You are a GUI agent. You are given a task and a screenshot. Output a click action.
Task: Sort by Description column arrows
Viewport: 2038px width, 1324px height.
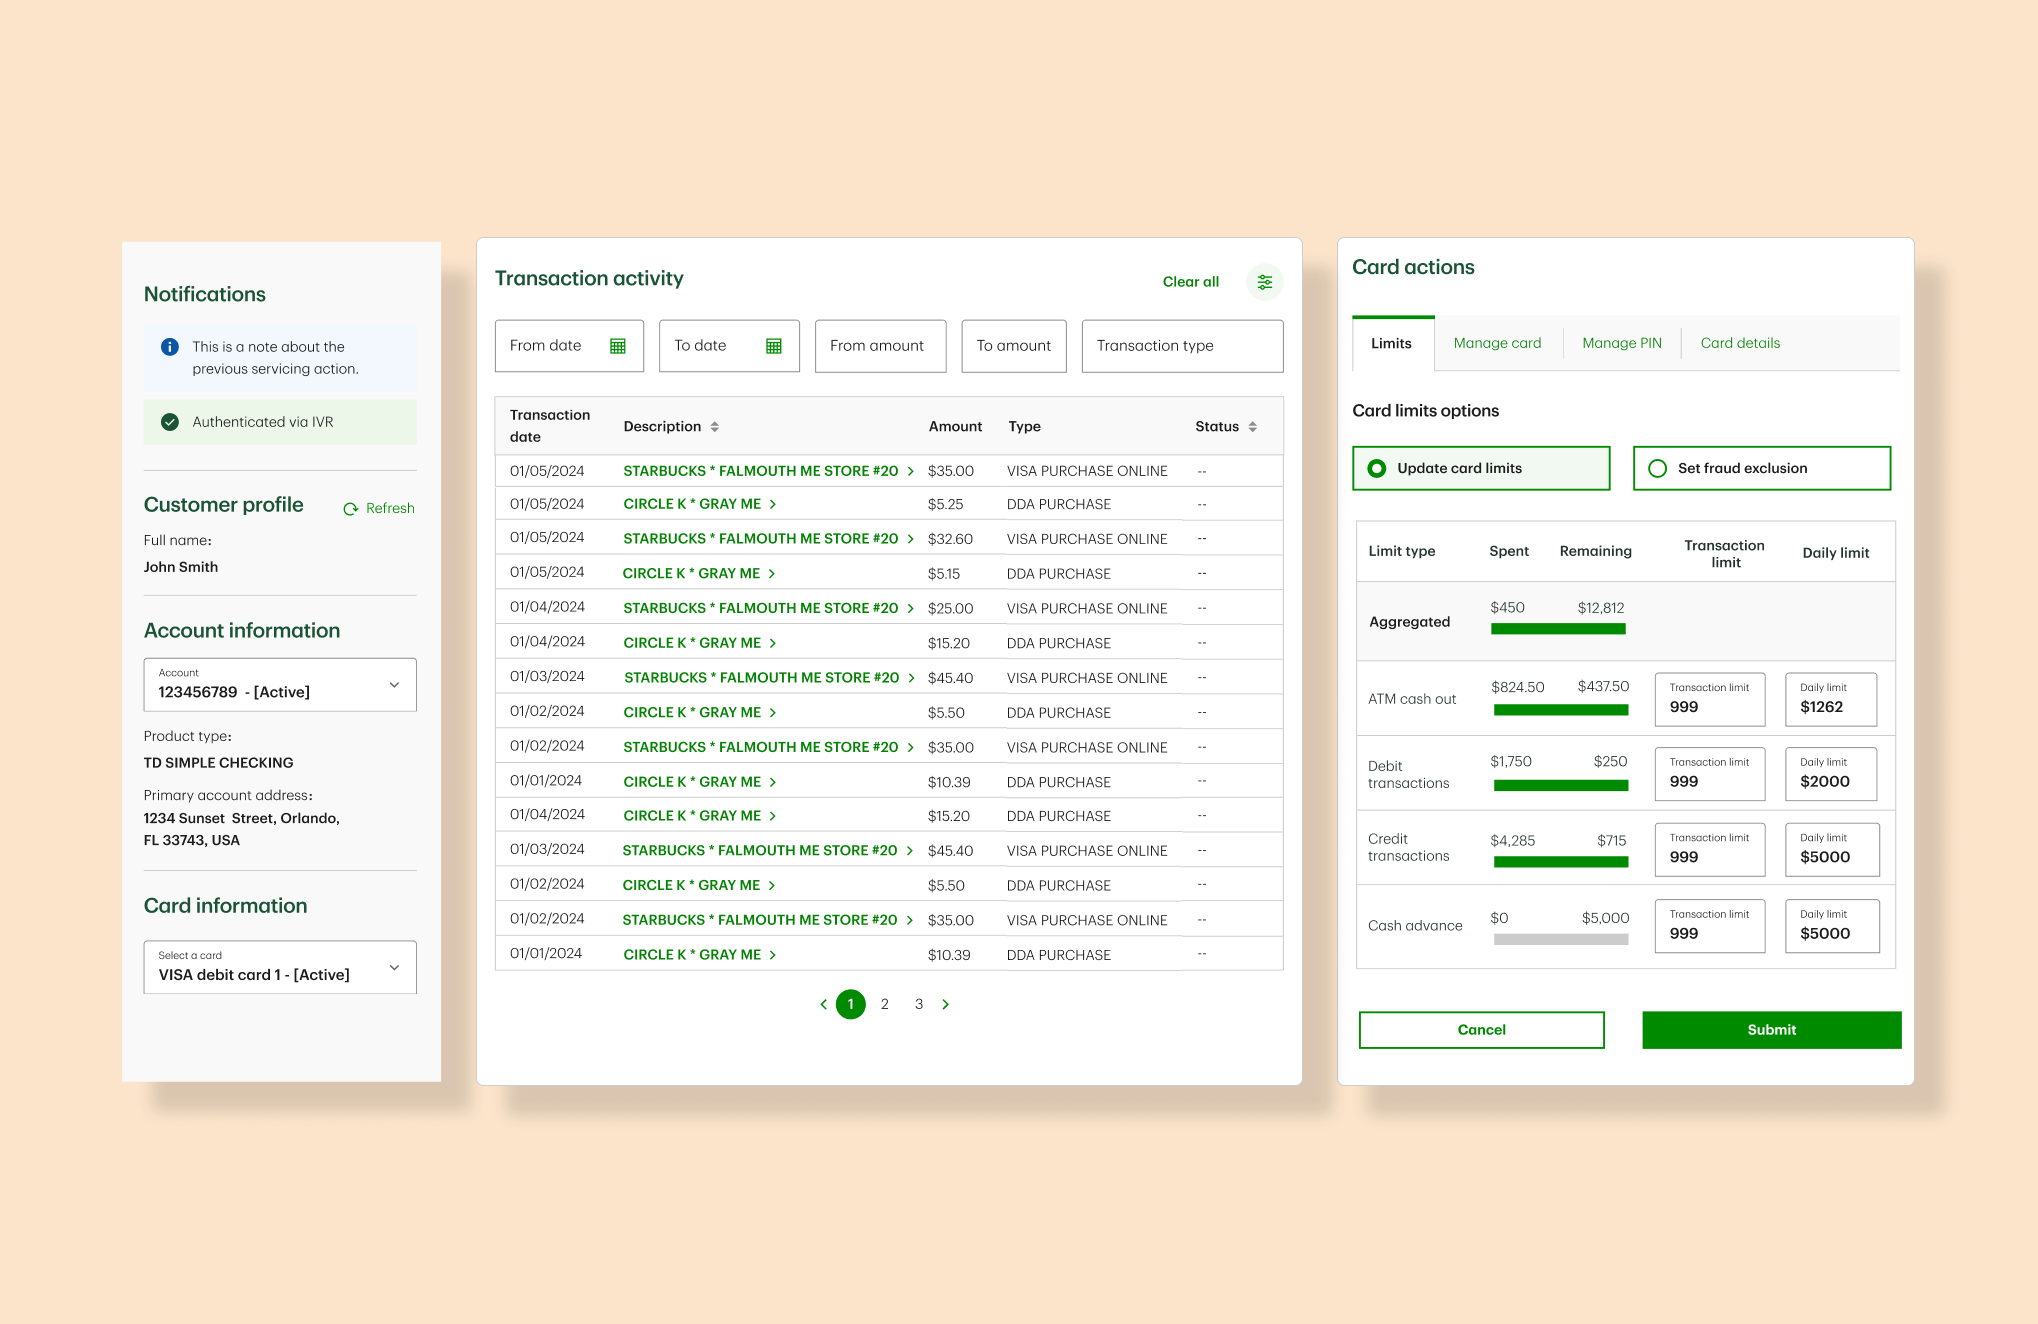[715, 427]
